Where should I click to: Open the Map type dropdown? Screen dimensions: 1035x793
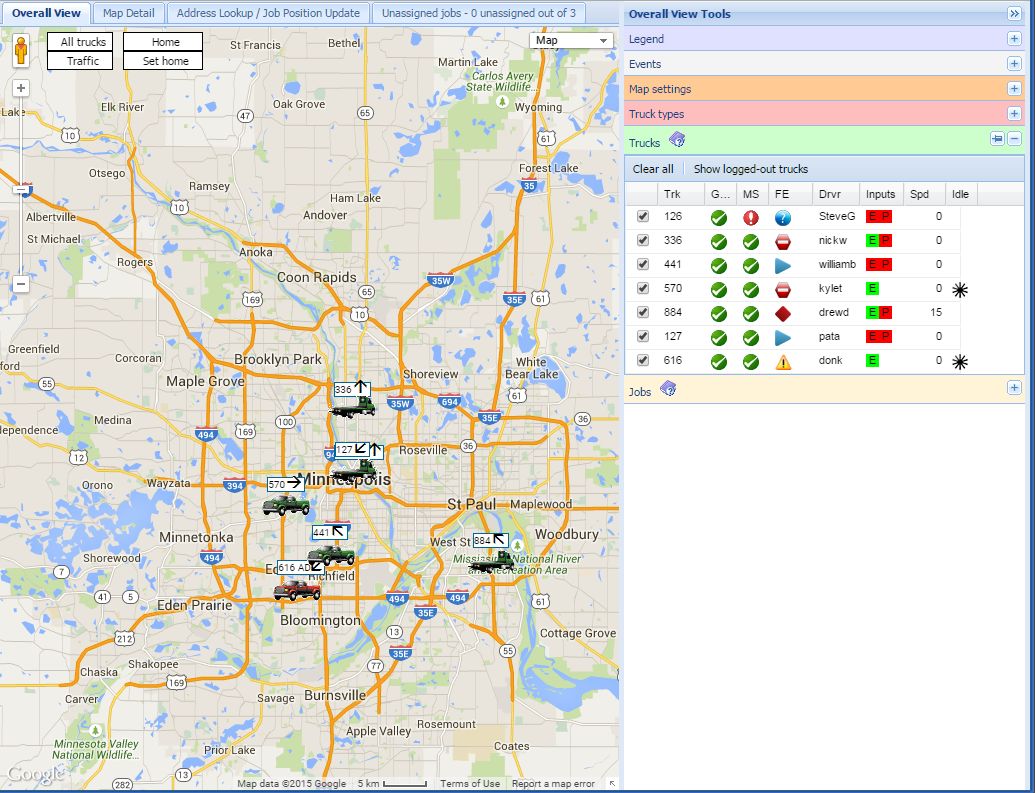pos(571,41)
